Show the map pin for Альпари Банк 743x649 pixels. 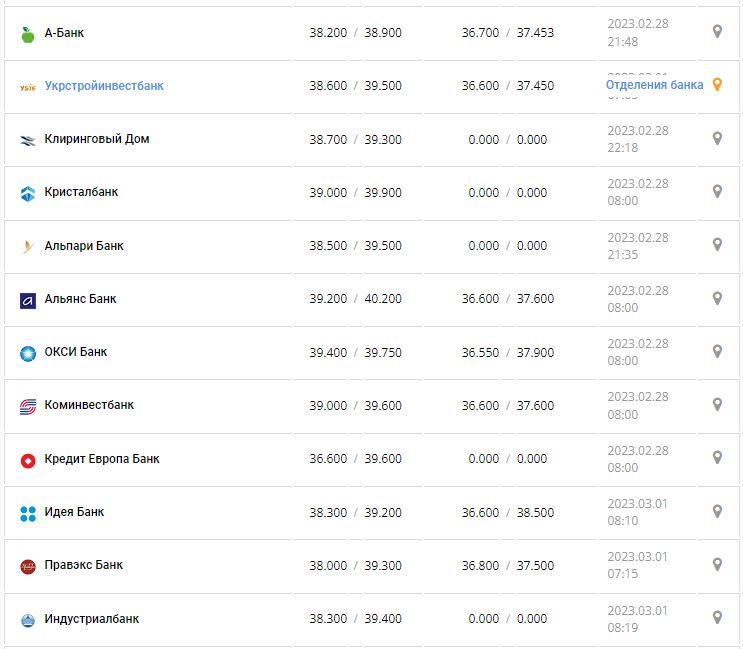(x=717, y=245)
